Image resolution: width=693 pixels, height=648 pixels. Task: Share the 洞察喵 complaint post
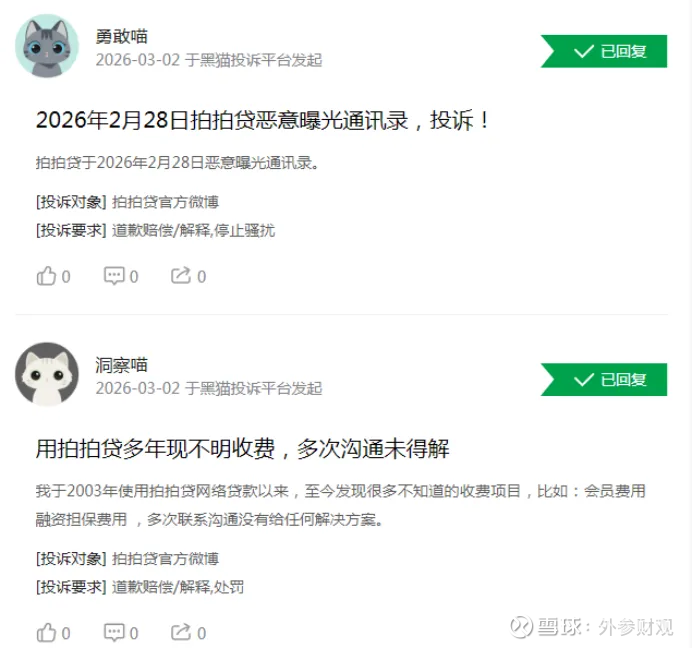tap(188, 633)
